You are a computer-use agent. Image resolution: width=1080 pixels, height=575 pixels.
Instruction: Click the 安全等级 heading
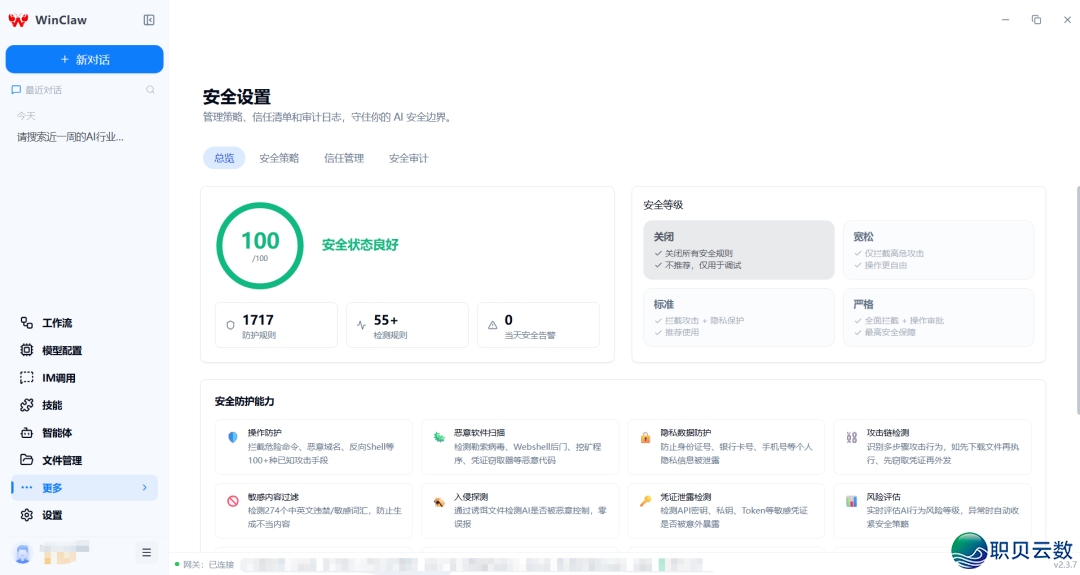coord(663,205)
